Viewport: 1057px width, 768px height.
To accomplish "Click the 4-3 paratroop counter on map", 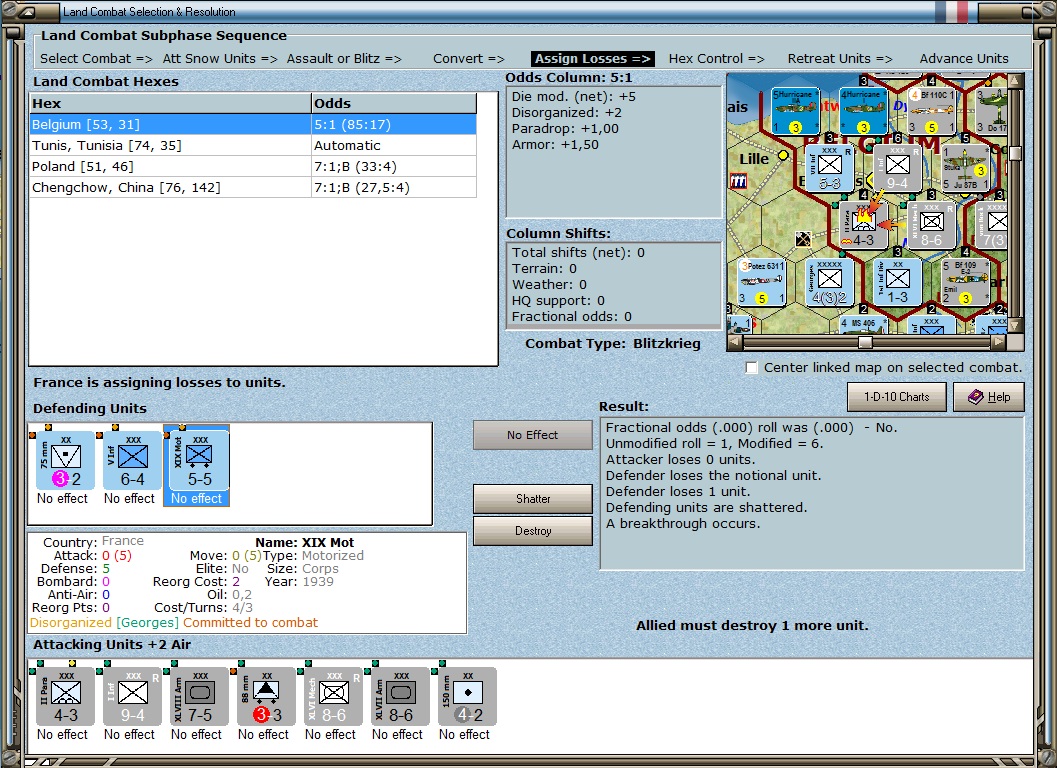I will click(863, 225).
